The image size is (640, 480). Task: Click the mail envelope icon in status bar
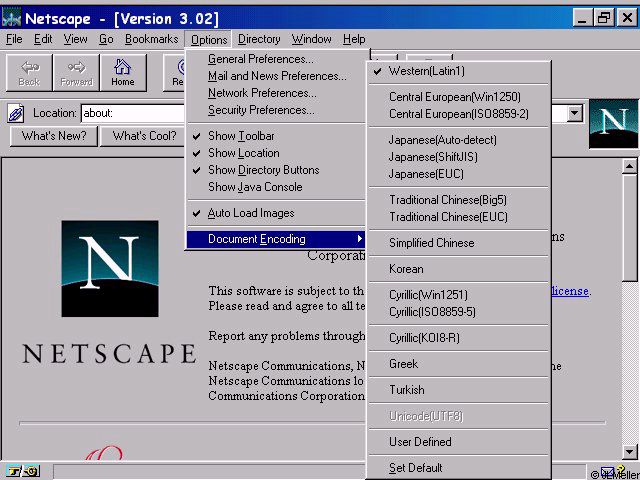point(607,472)
